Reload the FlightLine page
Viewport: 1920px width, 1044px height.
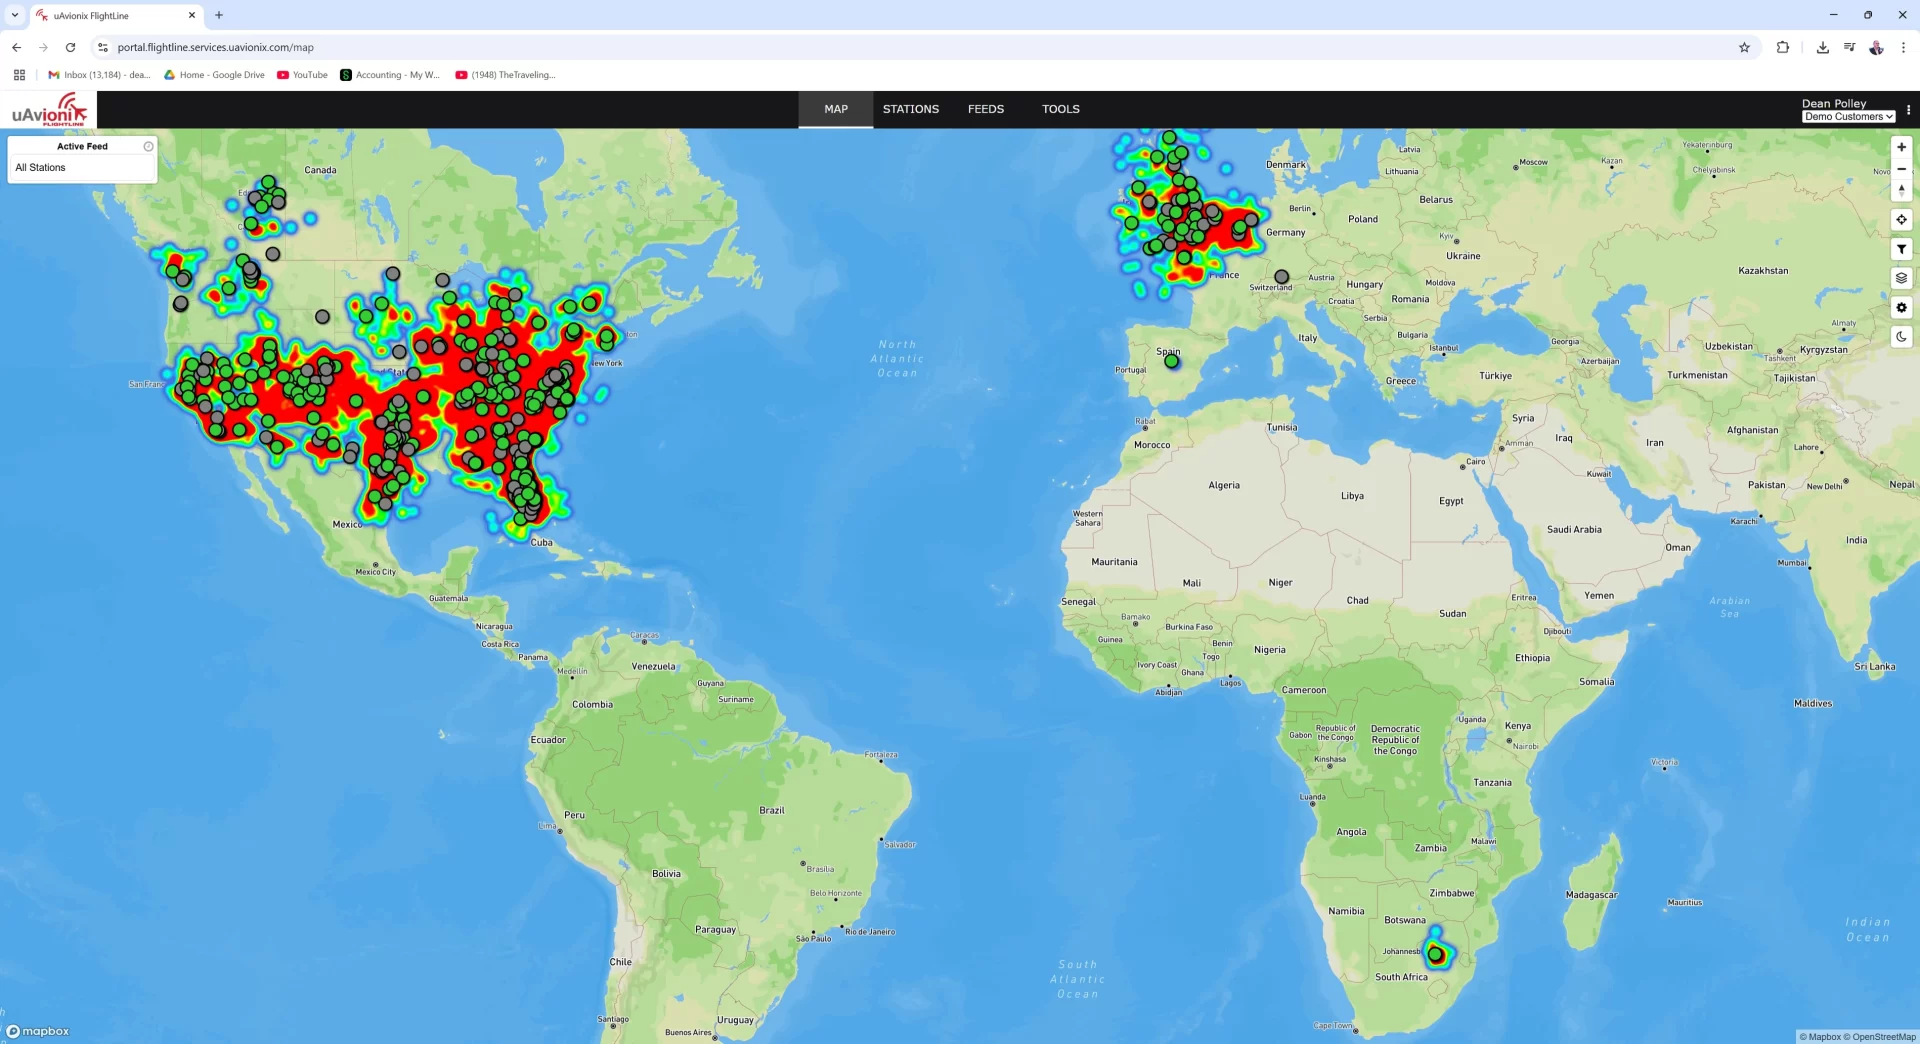[70, 47]
